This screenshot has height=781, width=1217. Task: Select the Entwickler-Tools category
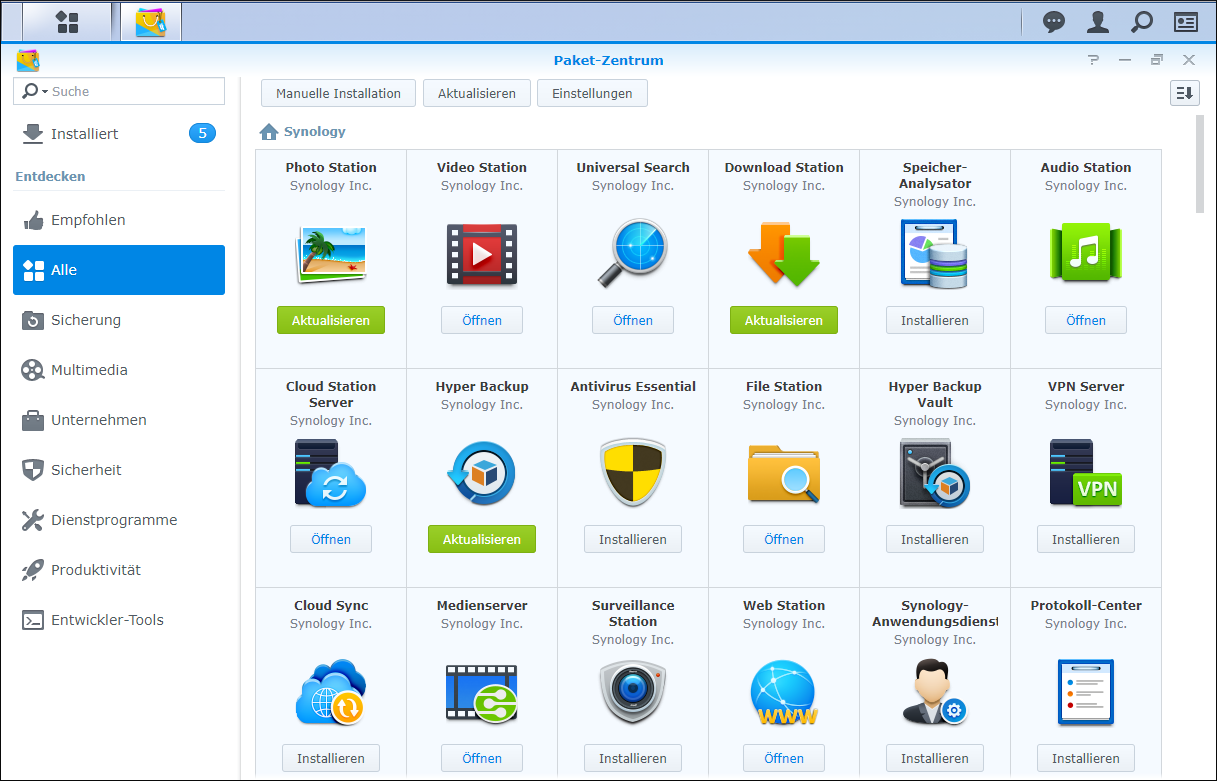(119, 620)
